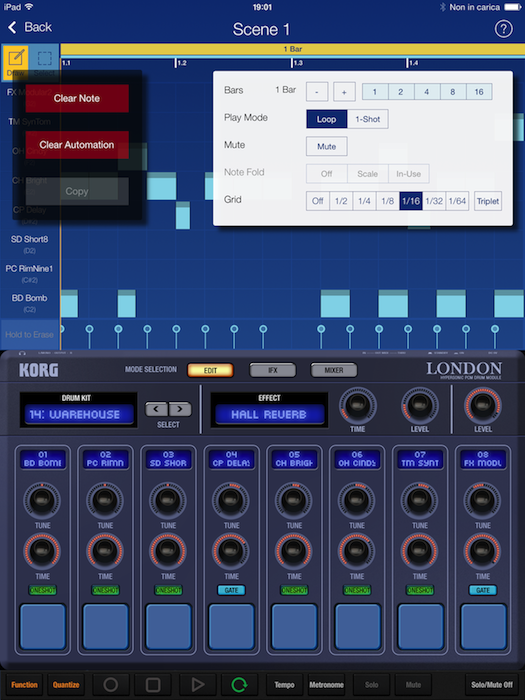Select the BD Bomb track row
This screenshot has width=525, height=700.
(x=29, y=303)
